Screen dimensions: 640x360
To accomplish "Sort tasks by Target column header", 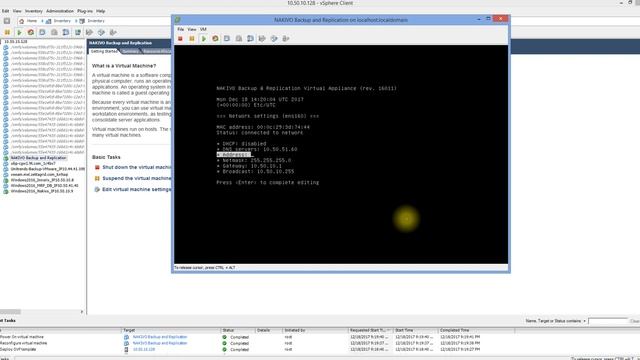I will pos(171,330).
